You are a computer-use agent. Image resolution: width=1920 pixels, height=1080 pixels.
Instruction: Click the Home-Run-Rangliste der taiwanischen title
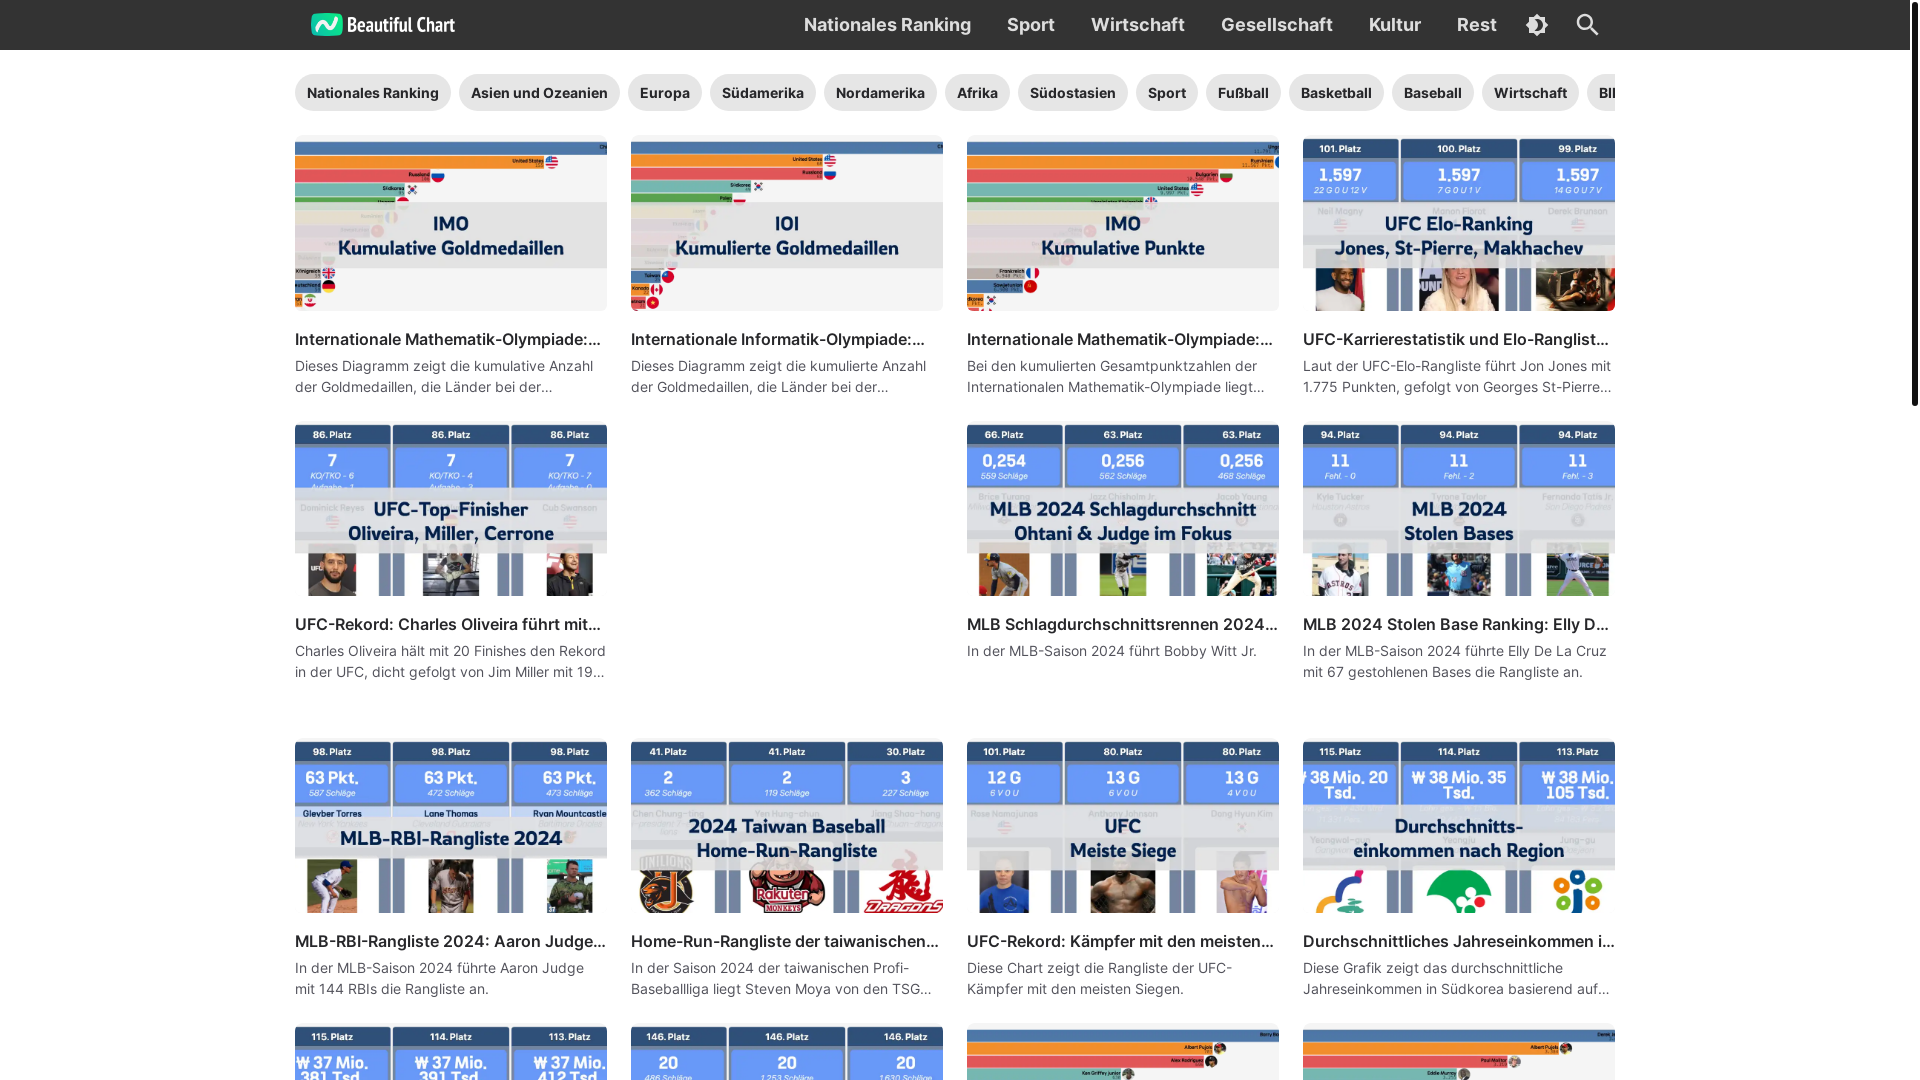pos(785,941)
